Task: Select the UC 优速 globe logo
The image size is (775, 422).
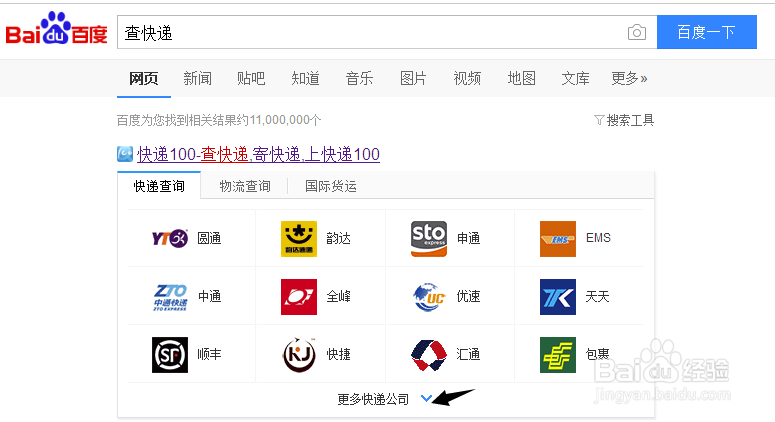Action: [x=429, y=297]
